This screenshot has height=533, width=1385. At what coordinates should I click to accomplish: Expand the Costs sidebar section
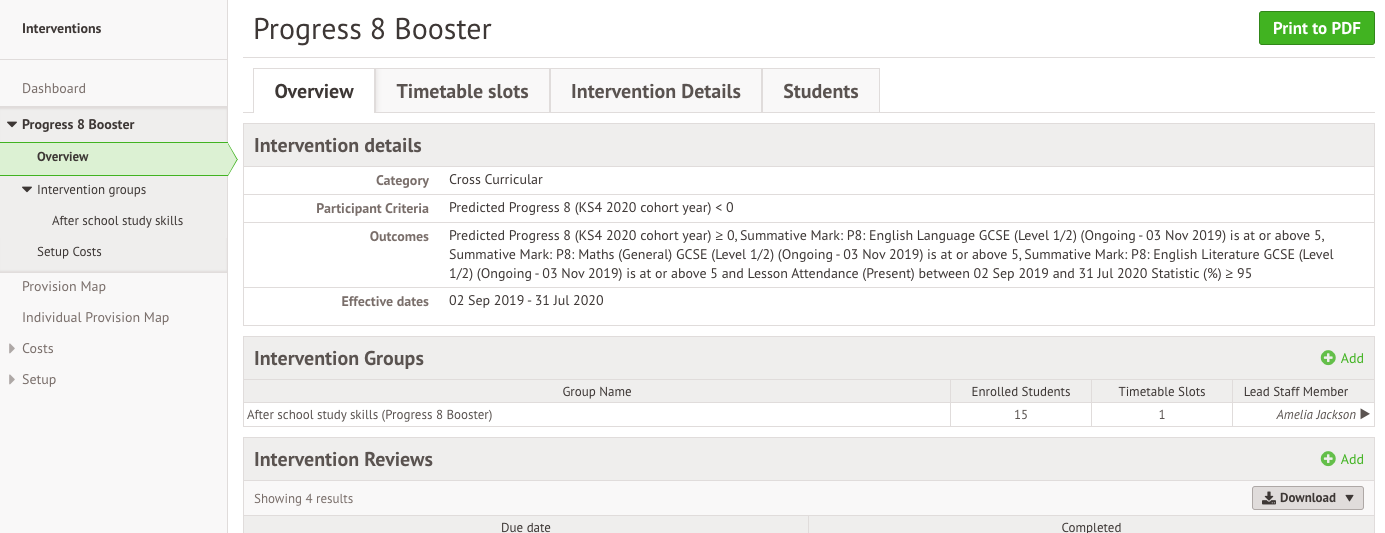pos(12,348)
